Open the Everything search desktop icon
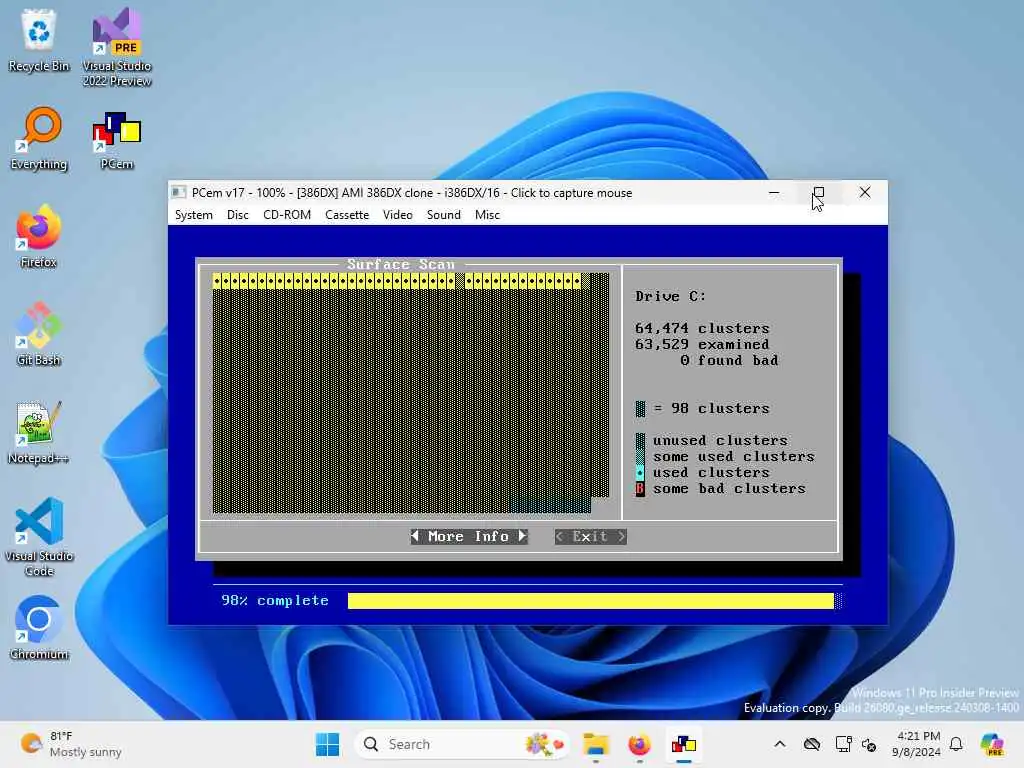 click(x=39, y=138)
